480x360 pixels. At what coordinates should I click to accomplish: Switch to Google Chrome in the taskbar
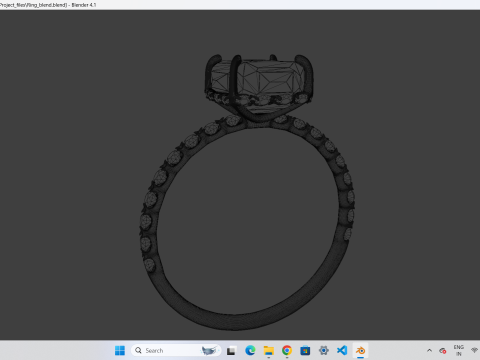pos(287,351)
